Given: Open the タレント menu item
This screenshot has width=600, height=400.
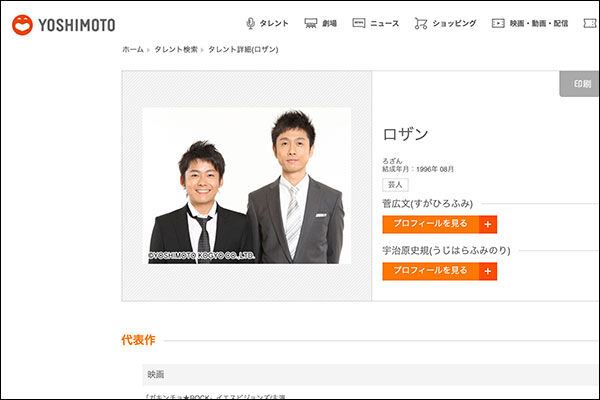Looking at the screenshot, I should pyautogui.click(x=274, y=23).
